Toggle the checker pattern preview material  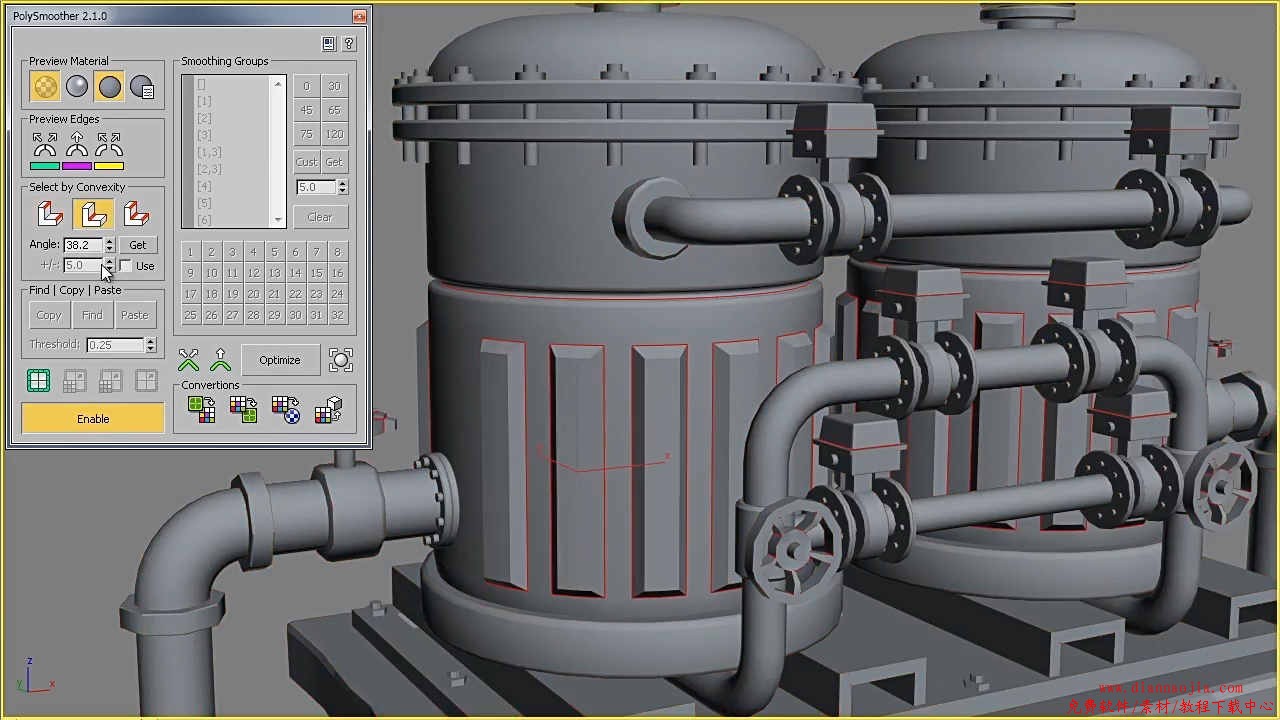[44, 87]
